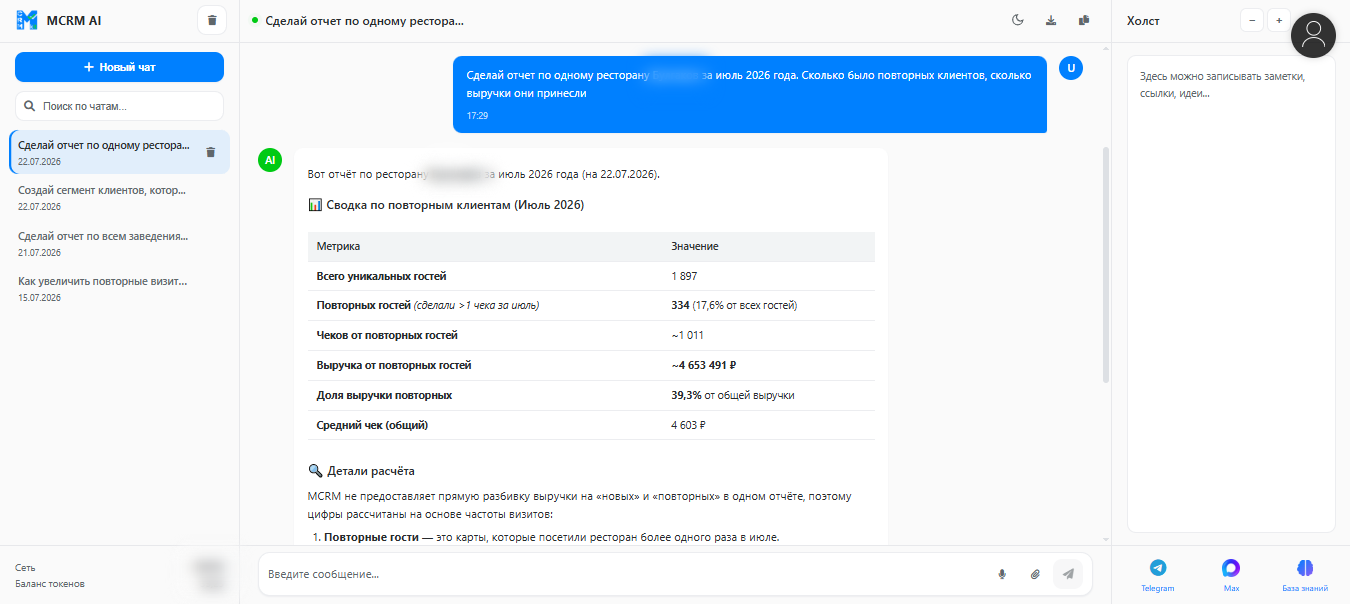Click the green AI avatar

coord(270,160)
